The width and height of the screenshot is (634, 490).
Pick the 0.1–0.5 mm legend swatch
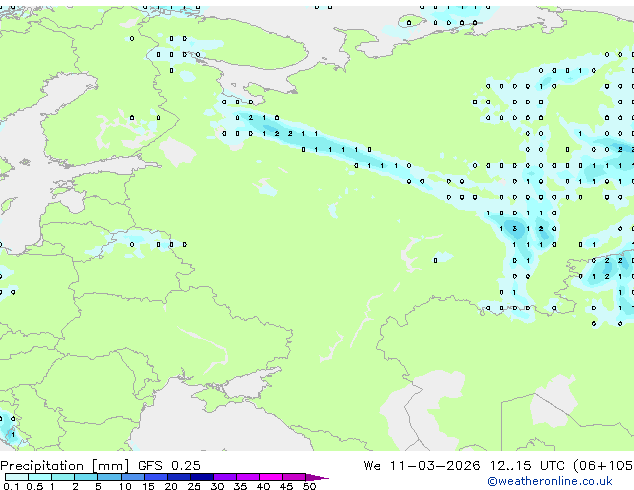point(17,477)
